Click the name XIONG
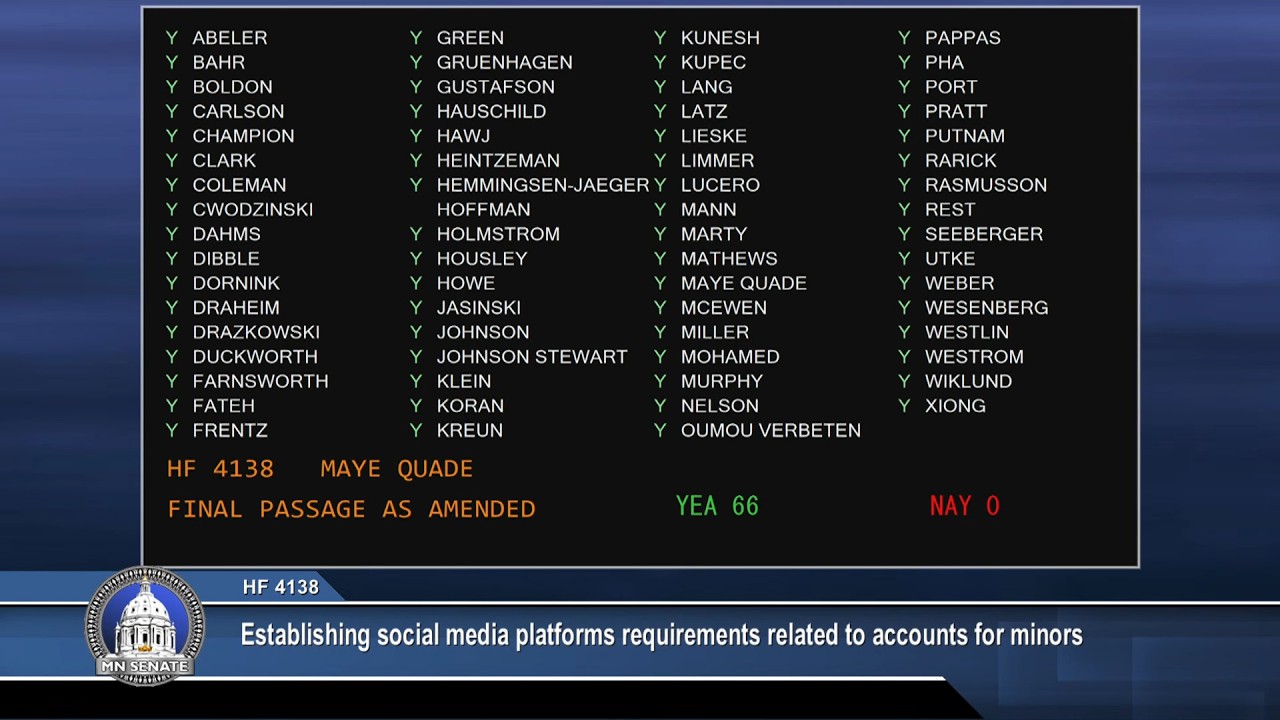Screen dimensions: 1280x720 pyautogui.click(x=956, y=405)
